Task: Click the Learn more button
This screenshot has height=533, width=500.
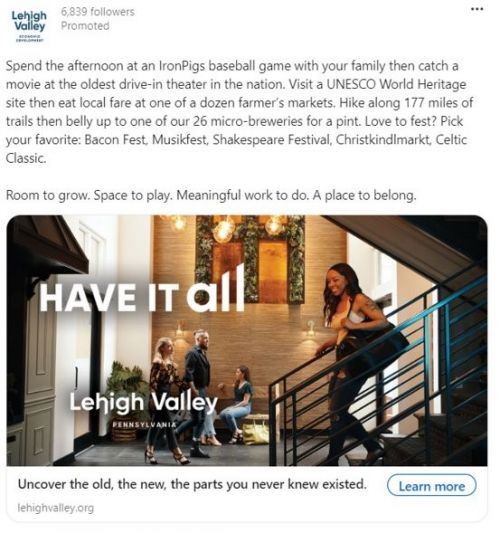Action: point(432,486)
